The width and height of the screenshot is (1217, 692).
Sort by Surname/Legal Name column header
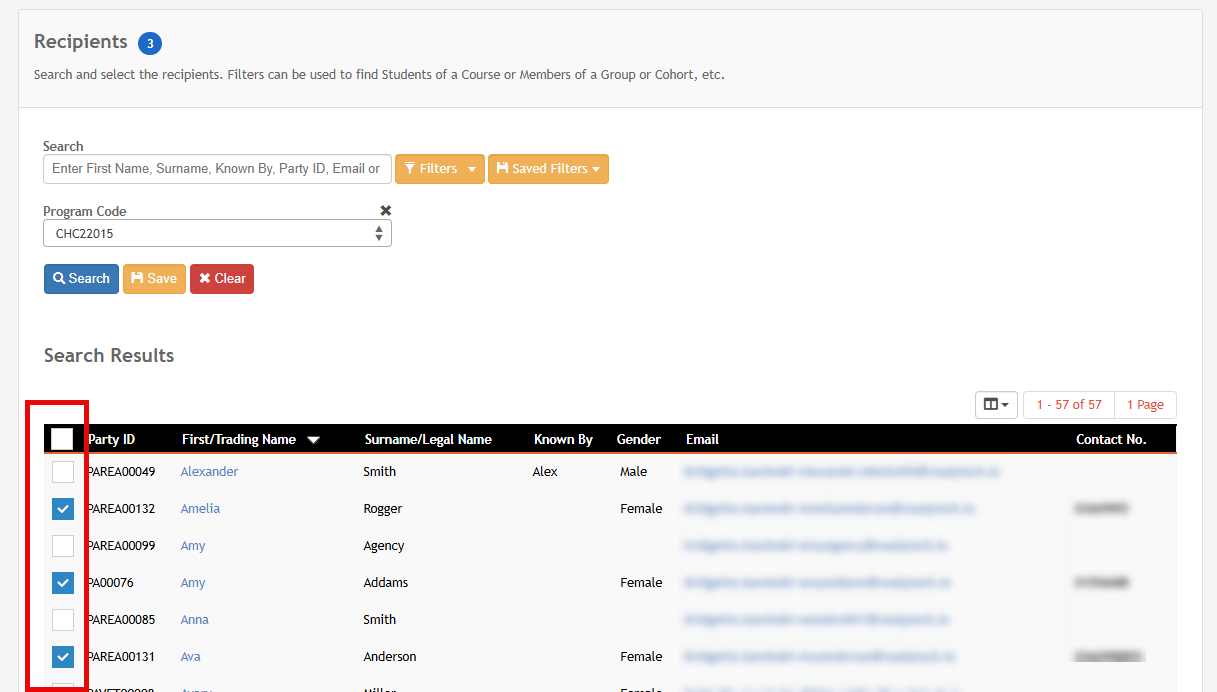click(428, 439)
